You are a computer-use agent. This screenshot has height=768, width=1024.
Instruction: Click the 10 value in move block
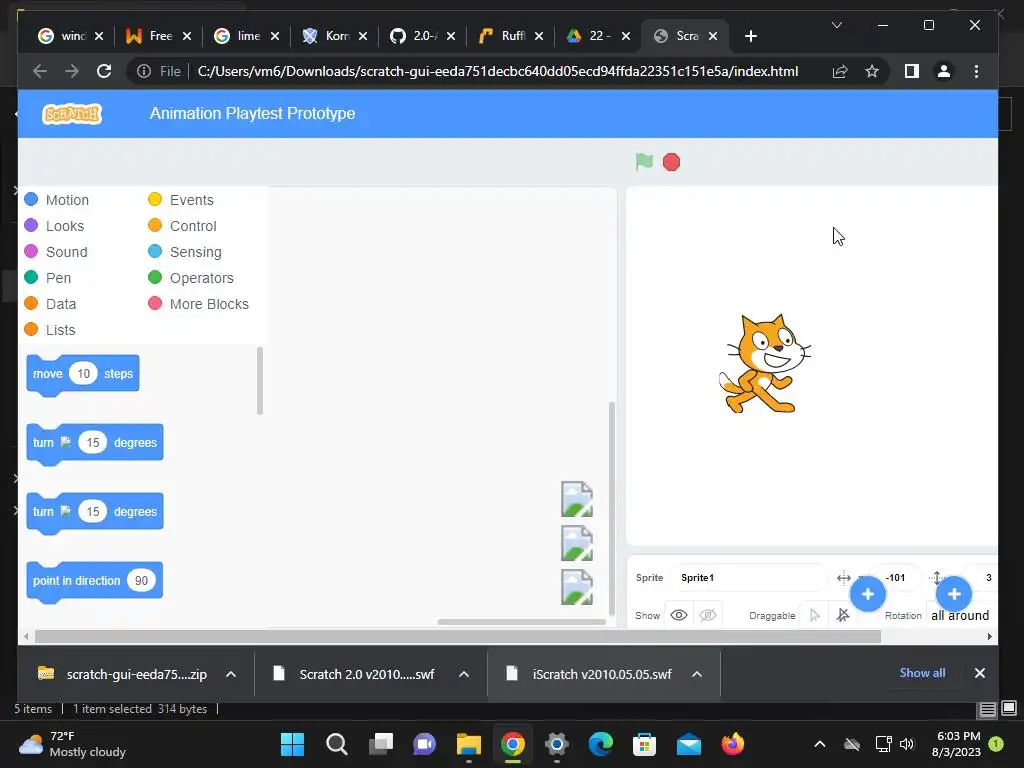[x=83, y=374]
